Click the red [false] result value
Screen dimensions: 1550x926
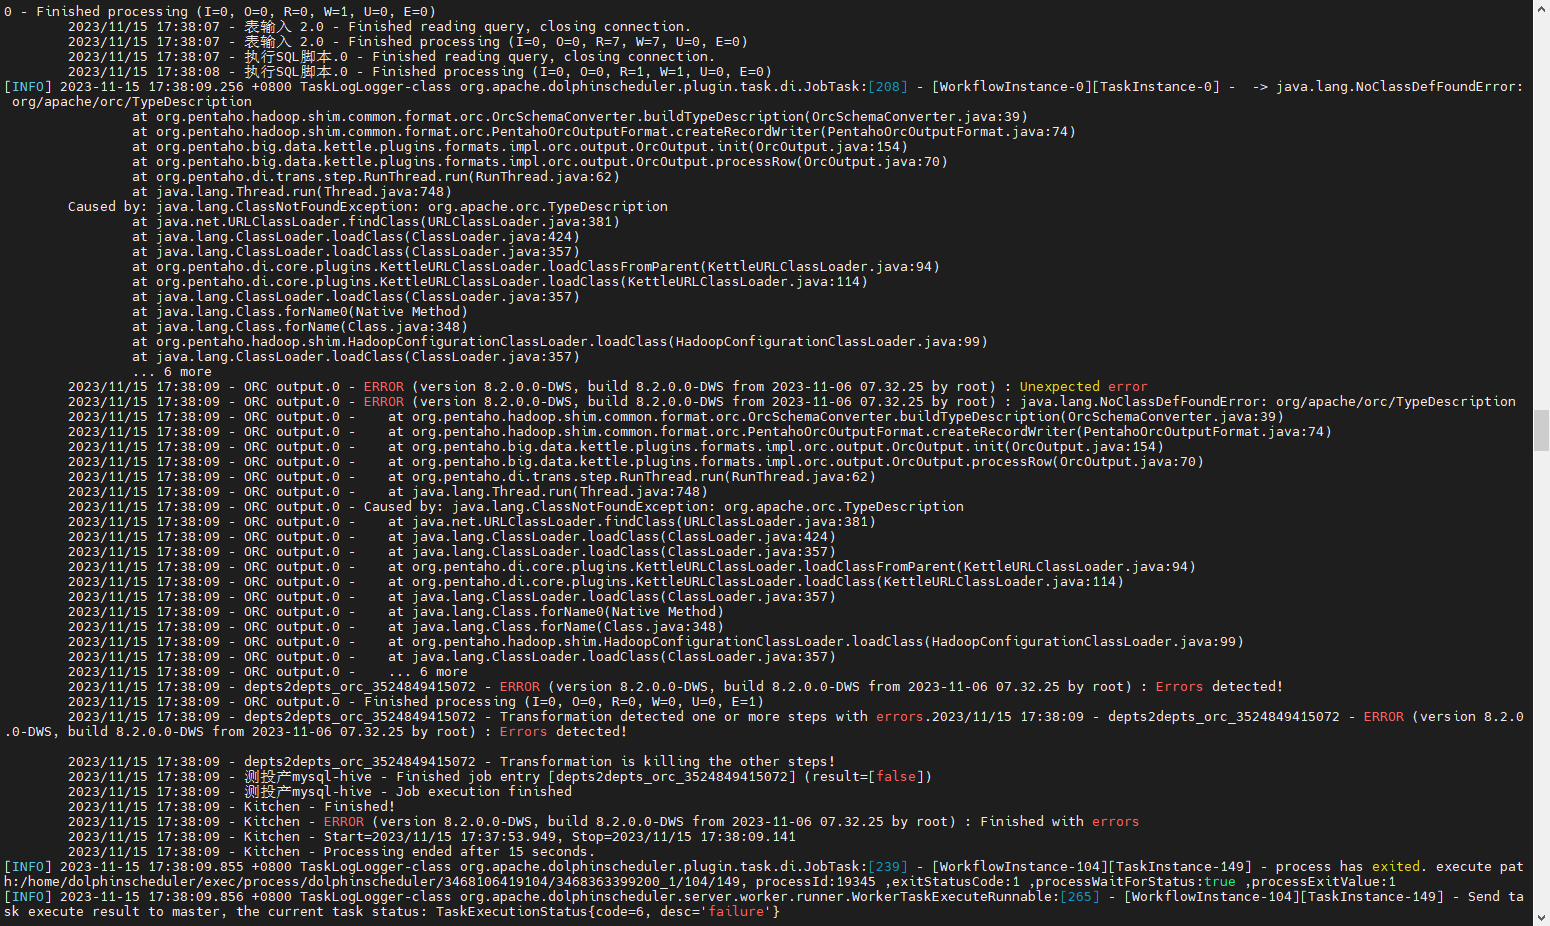click(895, 777)
